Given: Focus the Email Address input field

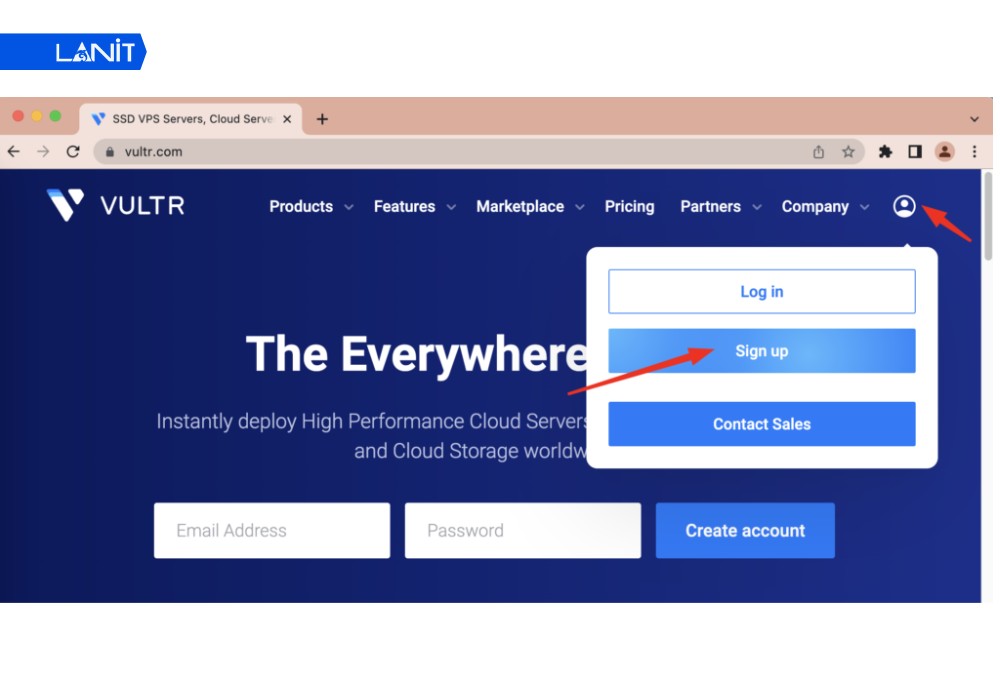Looking at the screenshot, I should point(271,531).
